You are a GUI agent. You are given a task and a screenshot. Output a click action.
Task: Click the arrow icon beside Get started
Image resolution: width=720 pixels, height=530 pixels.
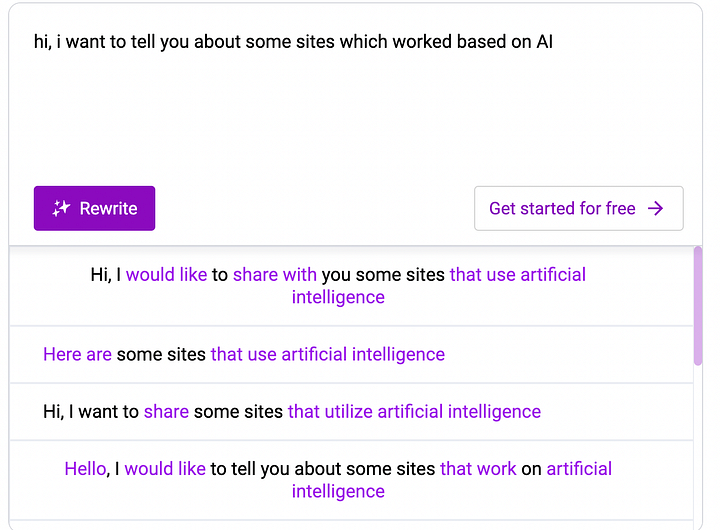tap(655, 209)
